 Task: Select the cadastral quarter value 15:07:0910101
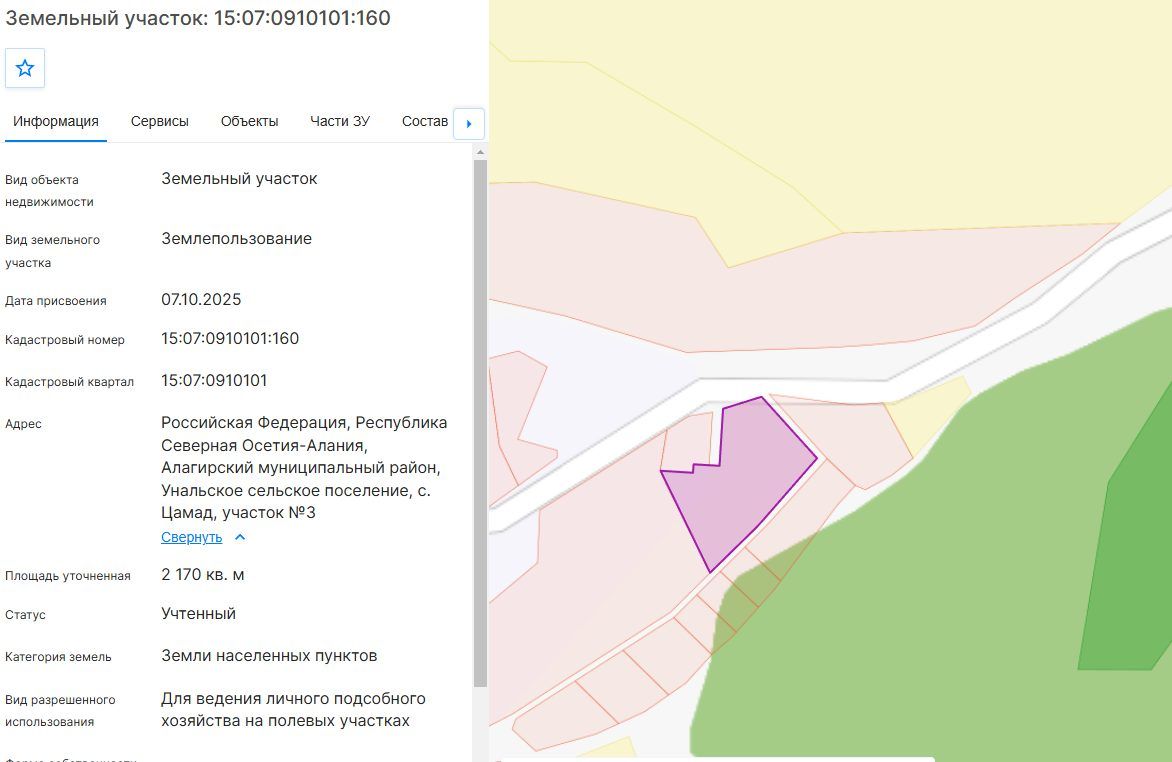tap(214, 380)
